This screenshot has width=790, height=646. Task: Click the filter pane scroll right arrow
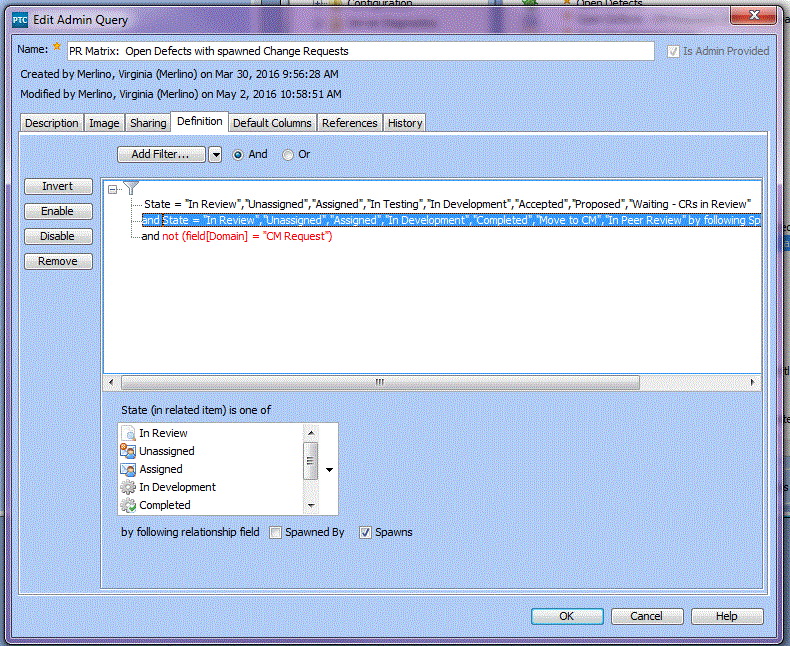[752, 382]
